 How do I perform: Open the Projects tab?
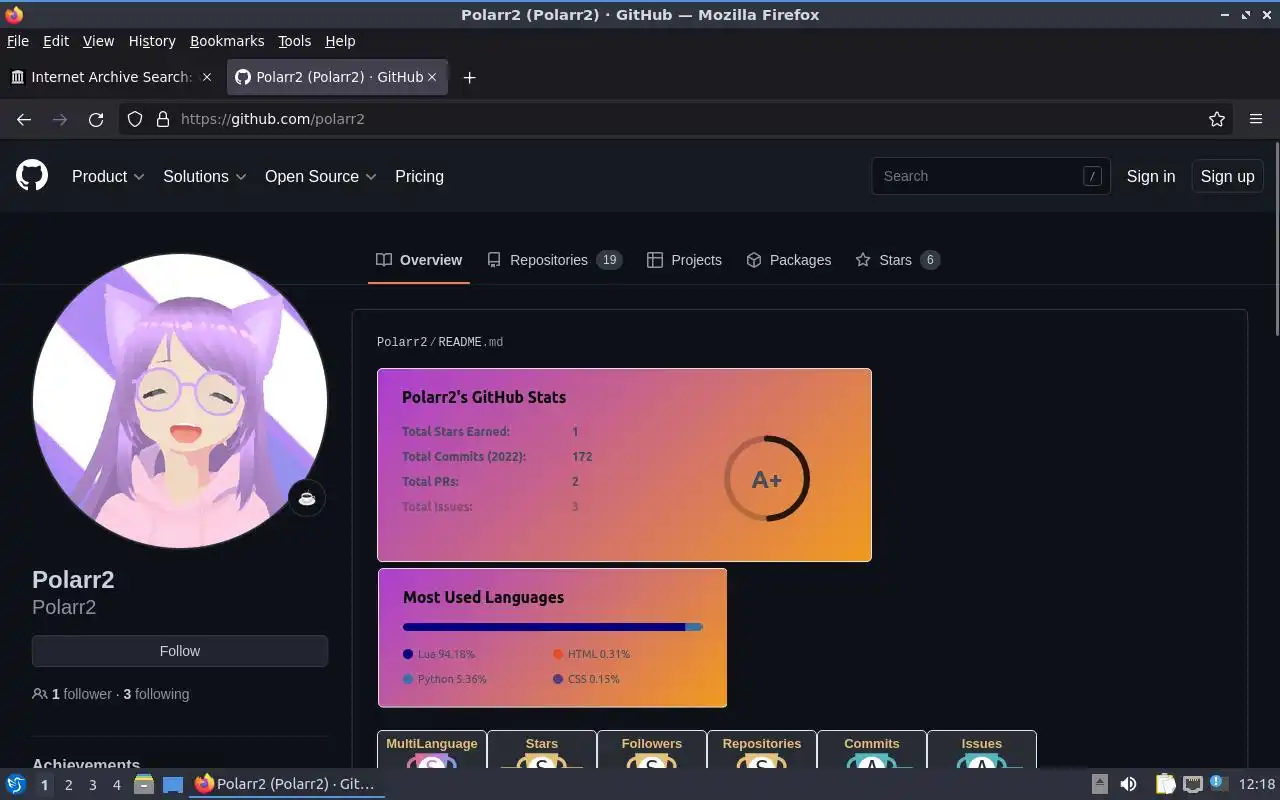tap(684, 260)
